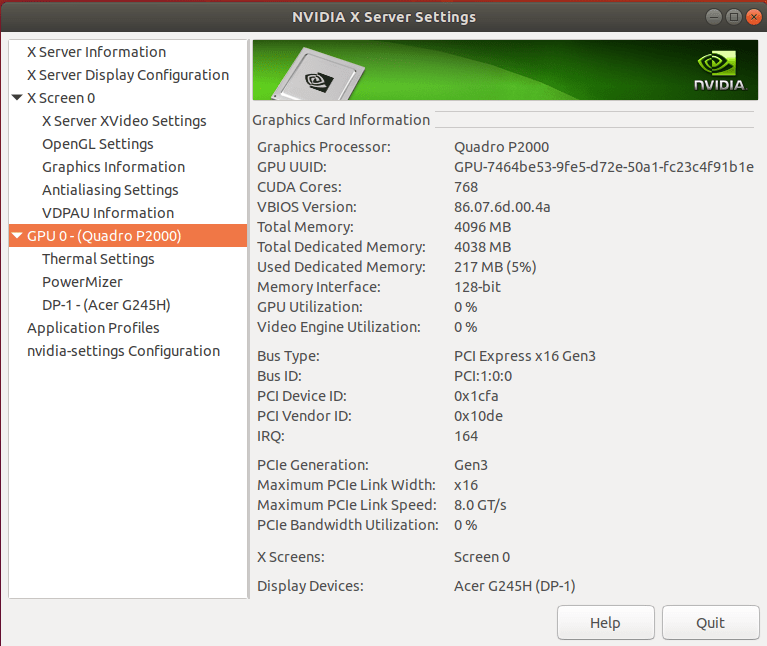Screen dimensions: 767x646
Task: Click the GPU UUID value
Action: click(x=604, y=167)
